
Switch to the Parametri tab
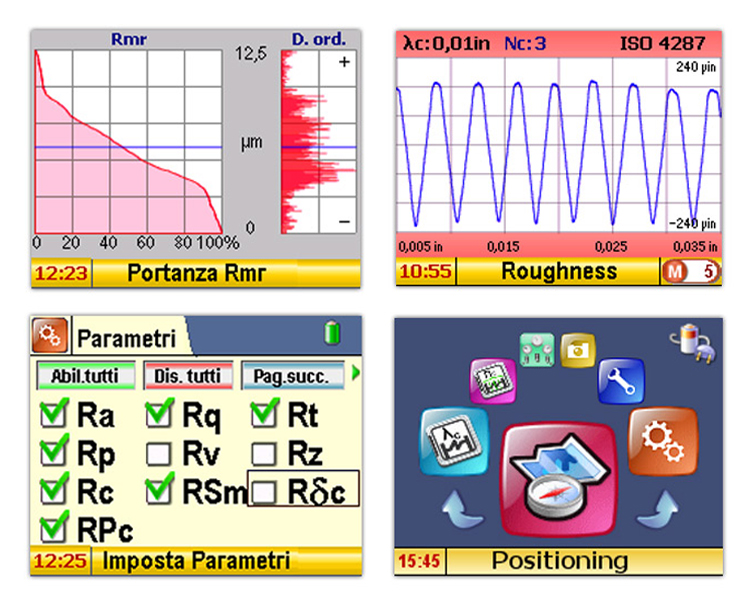pos(125,338)
